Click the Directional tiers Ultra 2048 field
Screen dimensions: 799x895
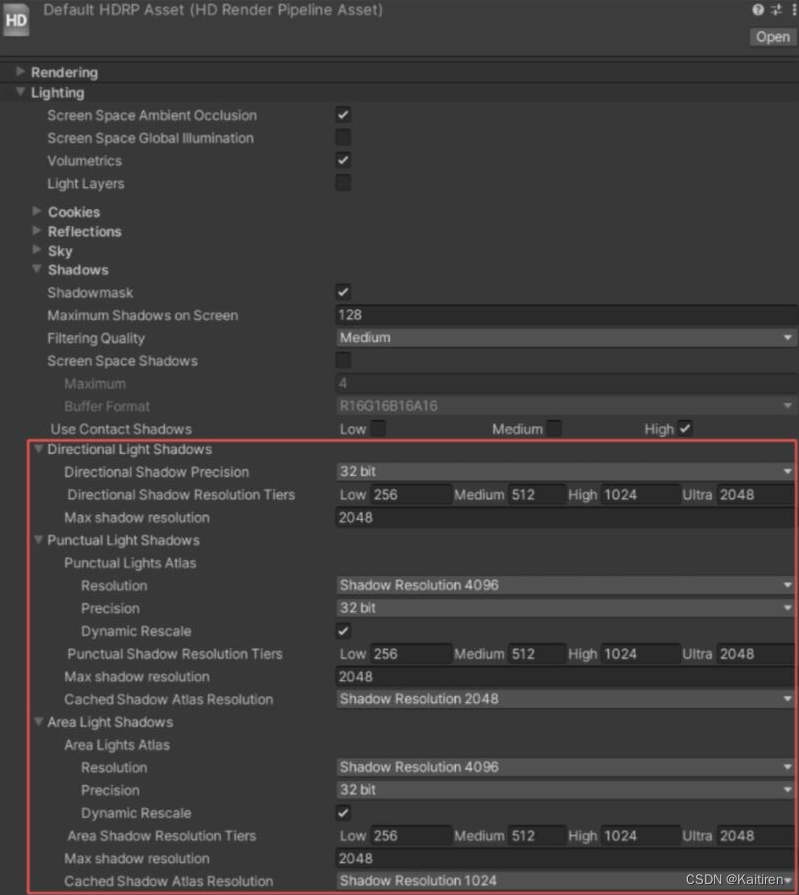(x=756, y=494)
